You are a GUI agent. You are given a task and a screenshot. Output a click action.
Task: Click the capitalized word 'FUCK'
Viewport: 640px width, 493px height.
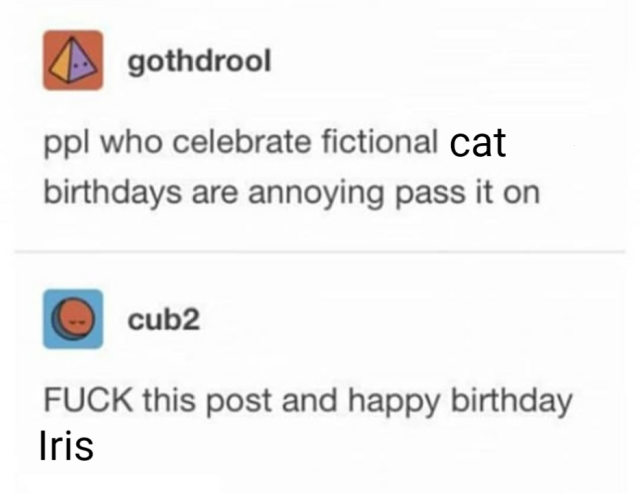tap(88, 399)
